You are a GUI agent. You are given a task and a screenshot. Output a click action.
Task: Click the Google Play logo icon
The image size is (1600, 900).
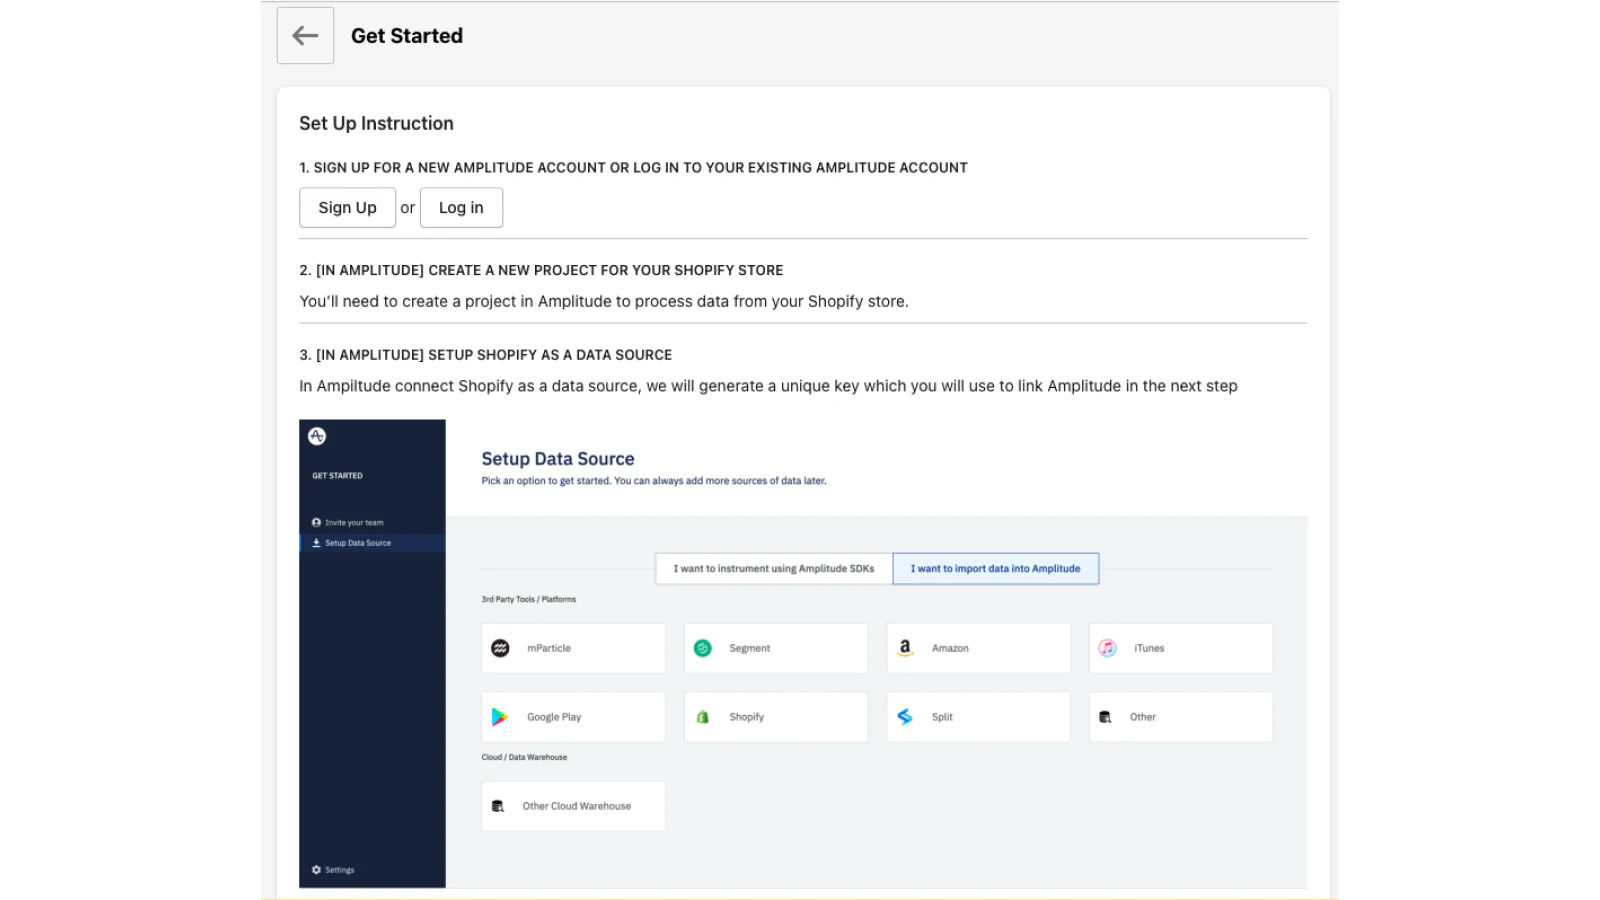click(500, 717)
